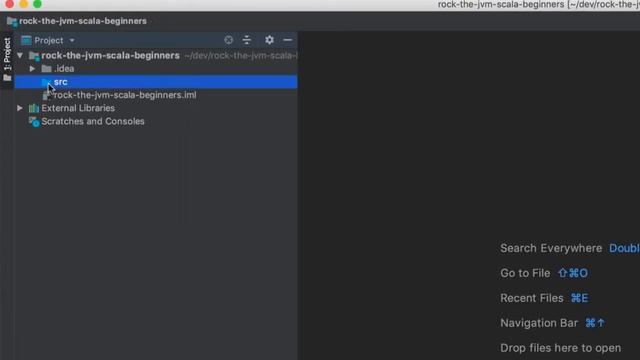Image resolution: width=640 pixels, height=360 pixels.
Task: Click the locate/scroll from source icon
Action: point(229,40)
